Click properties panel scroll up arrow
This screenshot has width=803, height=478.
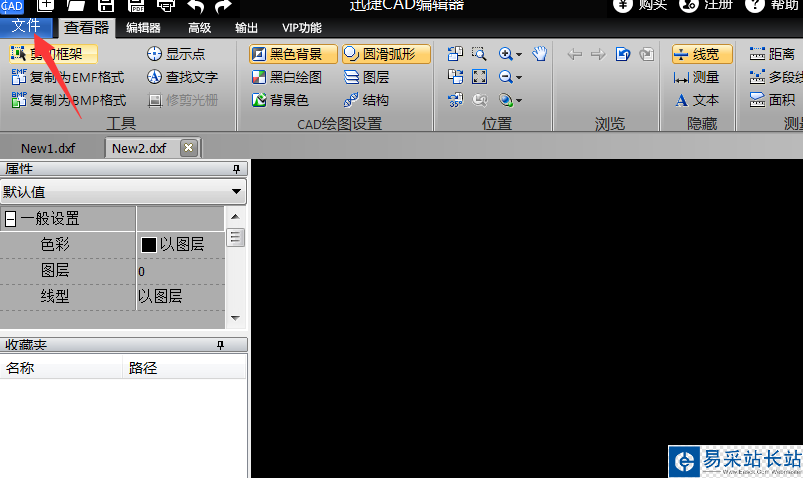[235, 217]
